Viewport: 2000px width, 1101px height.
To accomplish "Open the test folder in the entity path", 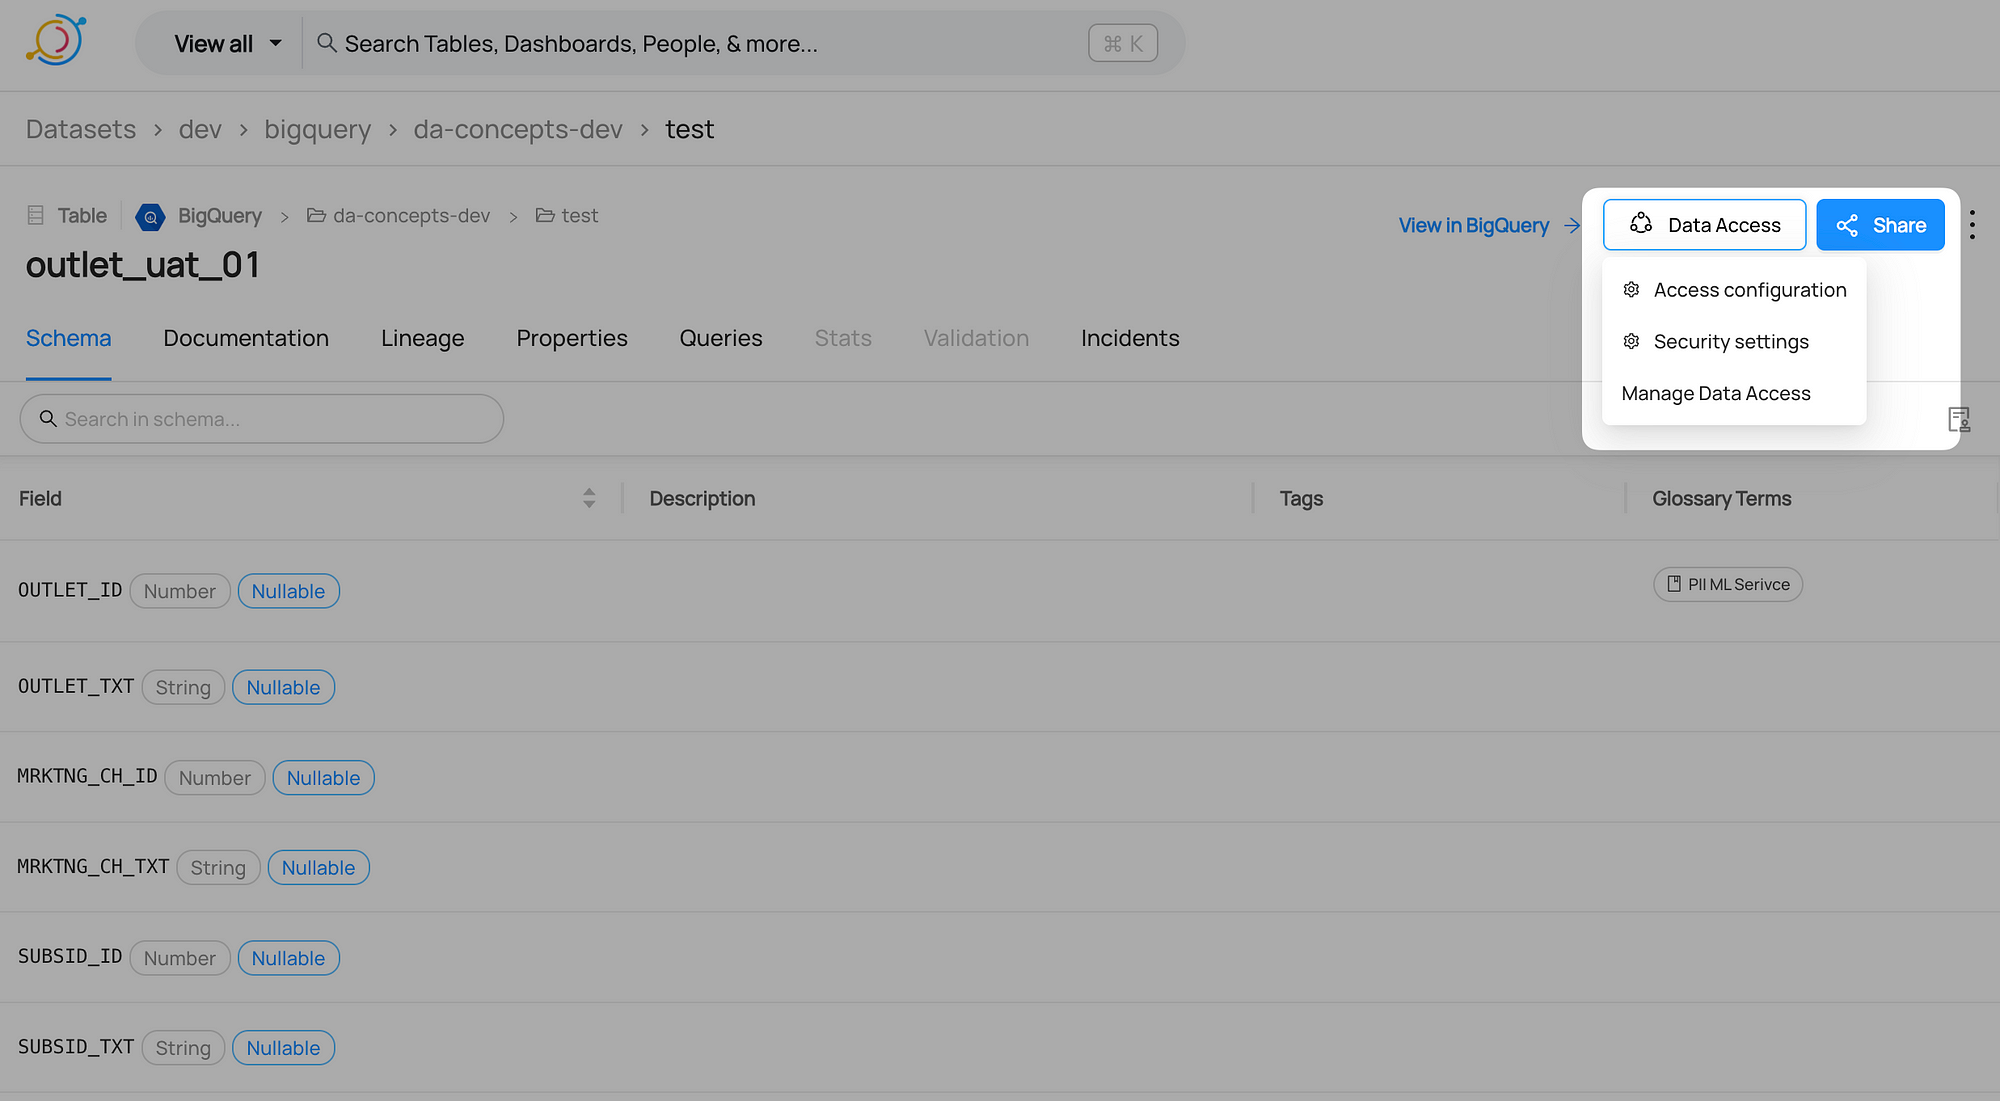I will 567,216.
